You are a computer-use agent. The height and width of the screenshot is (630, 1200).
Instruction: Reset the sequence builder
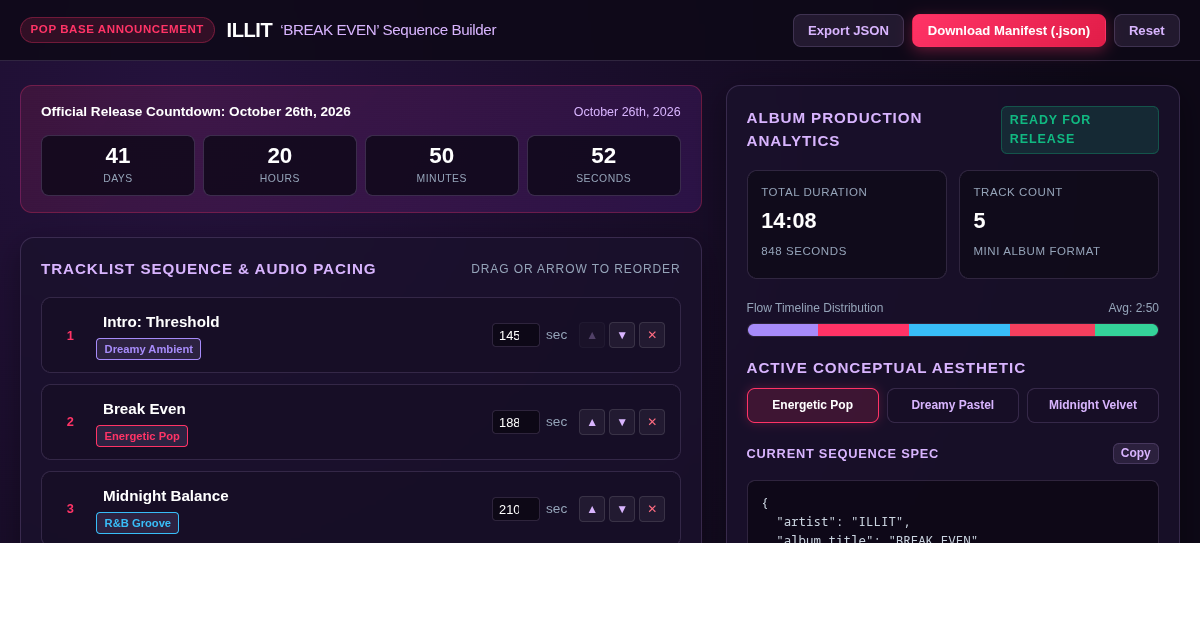pos(1147,30)
